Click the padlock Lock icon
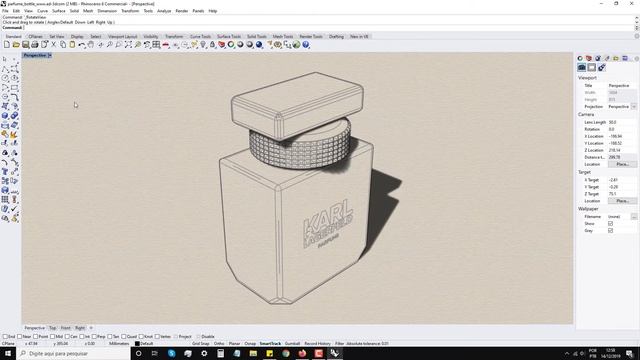Image resolution: width=640 pixels, height=360 pixels. tap(212, 45)
